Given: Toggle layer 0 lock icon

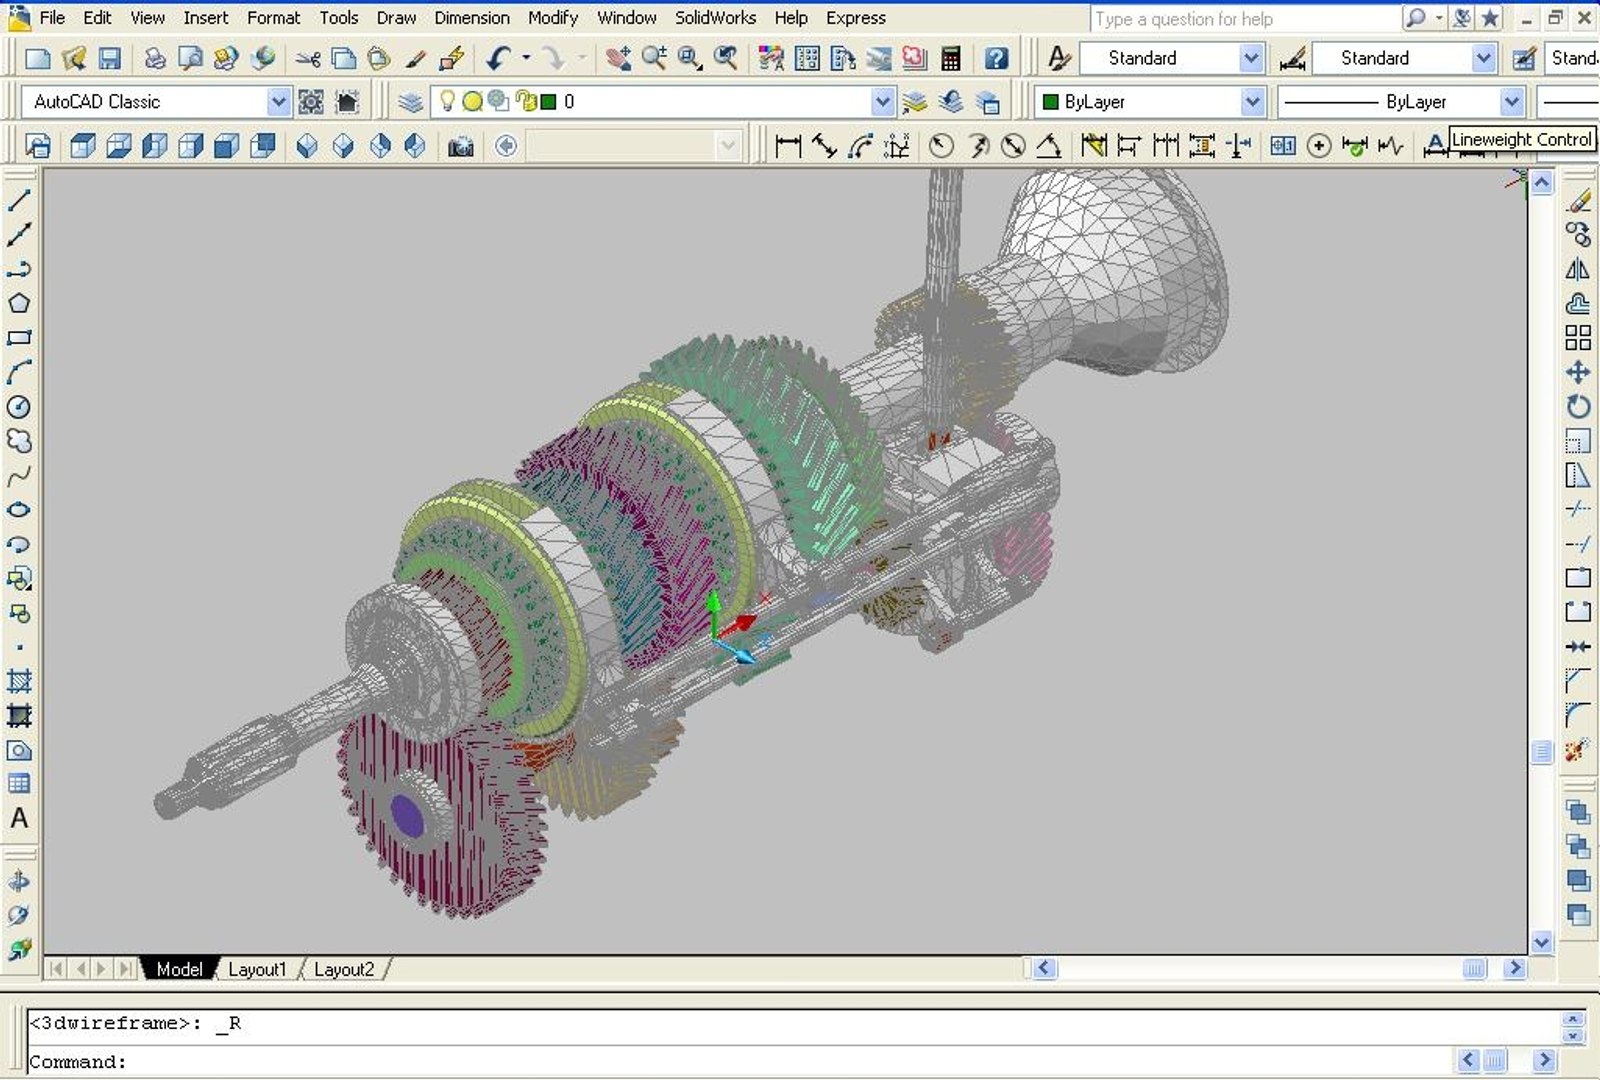Looking at the screenshot, I should [x=524, y=101].
